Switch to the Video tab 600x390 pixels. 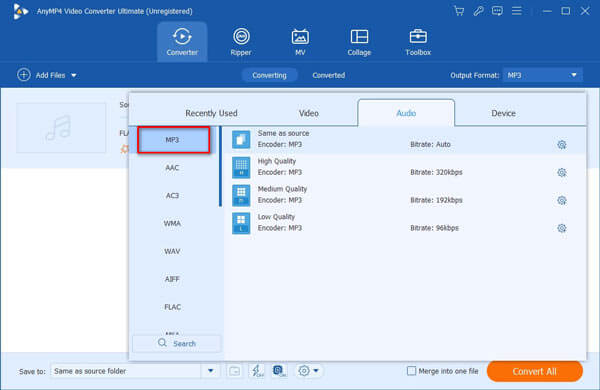(x=308, y=113)
